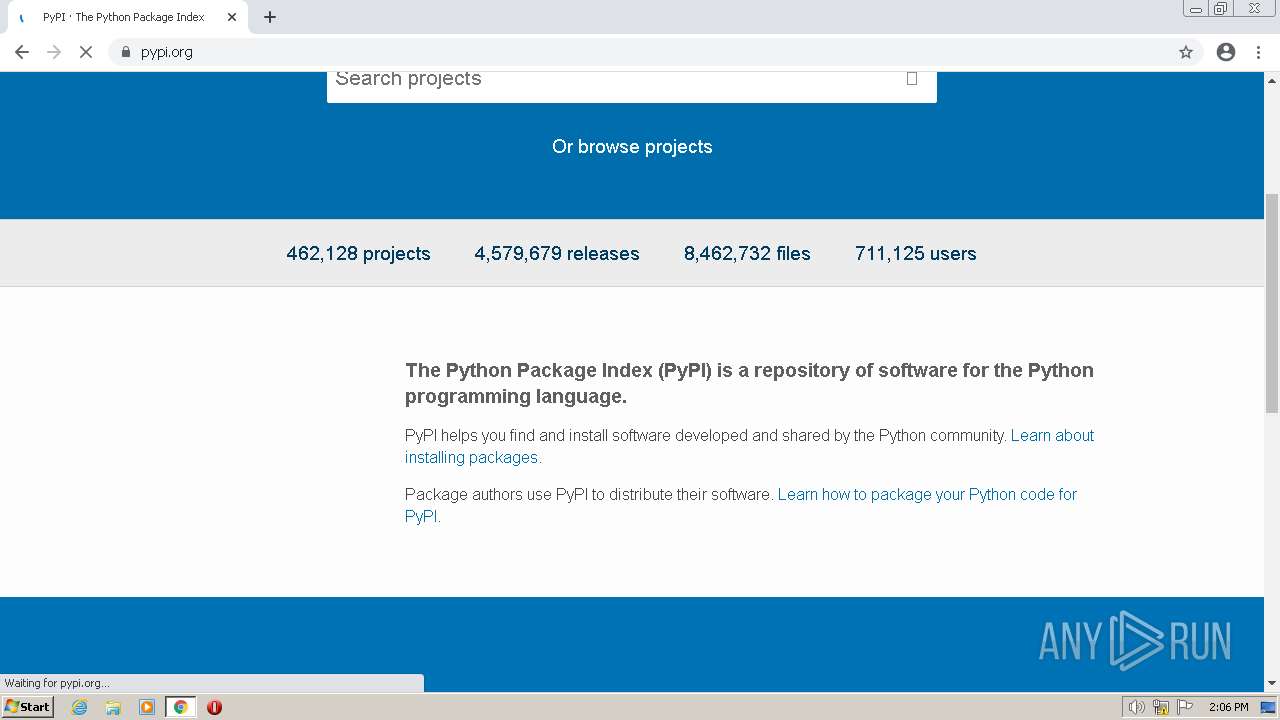The height and width of the screenshot is (720, 1280).
Task: Select the PyPI Python Package Index tab
Action: coord(124,17)
